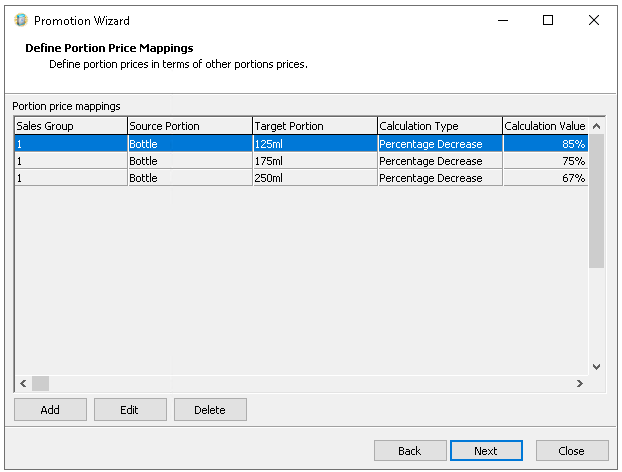Click the Calculation Value column header
The height and width of the screenshot is (472, 622).
tap(545, 126)
